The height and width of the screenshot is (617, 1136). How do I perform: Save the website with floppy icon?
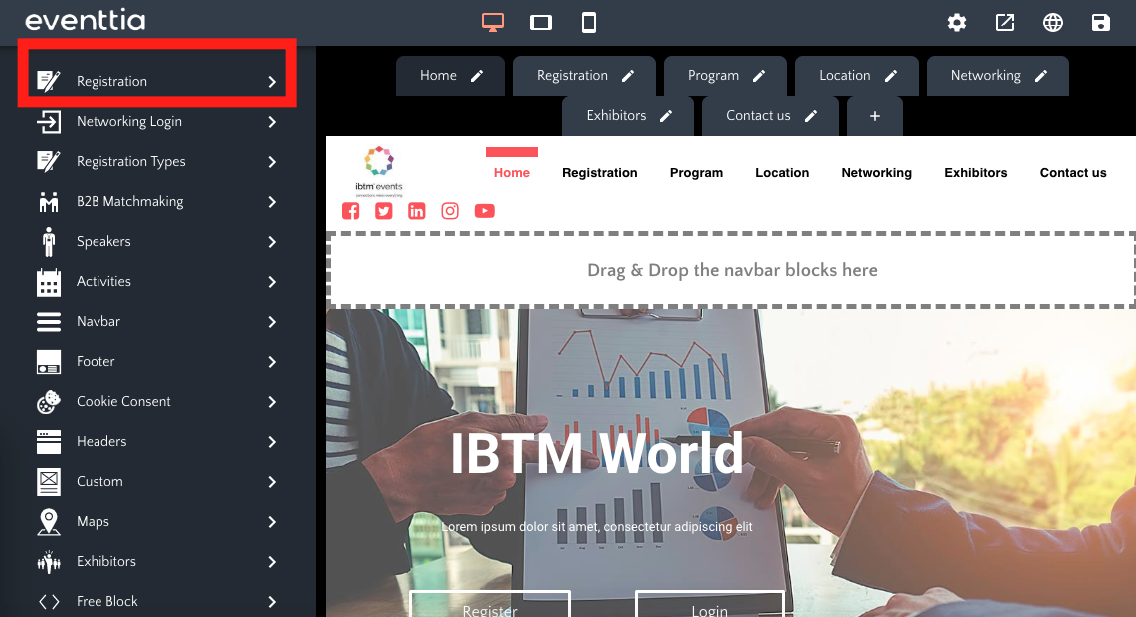1101,23
